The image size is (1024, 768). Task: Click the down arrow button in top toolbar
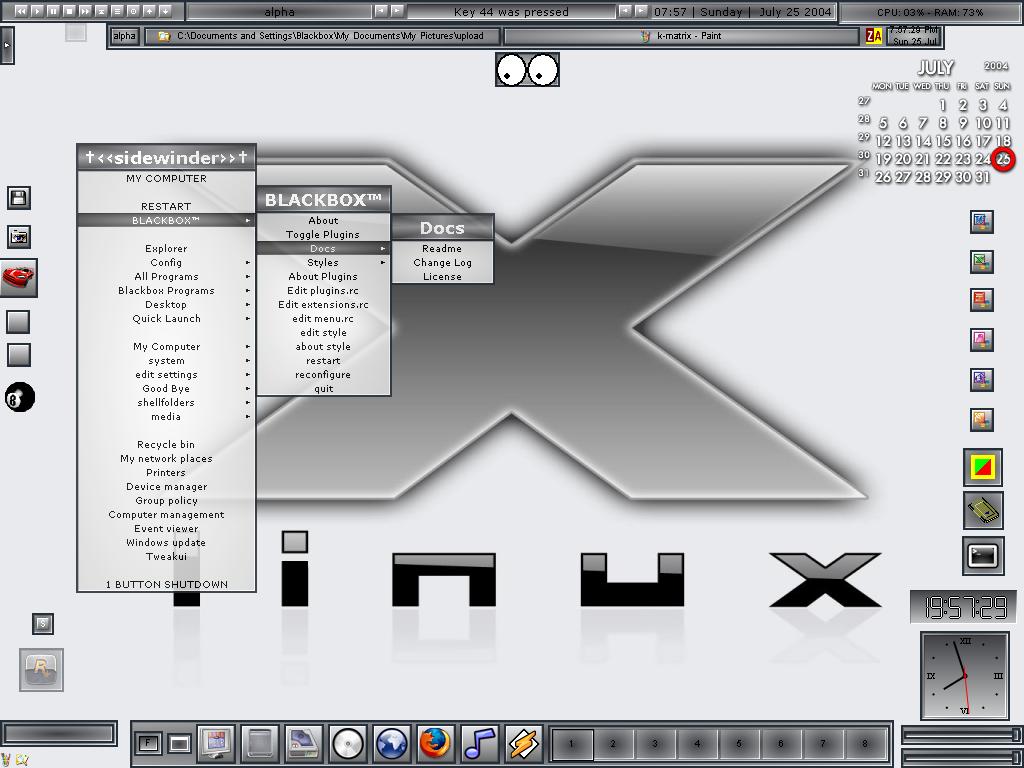click(165, 10)
